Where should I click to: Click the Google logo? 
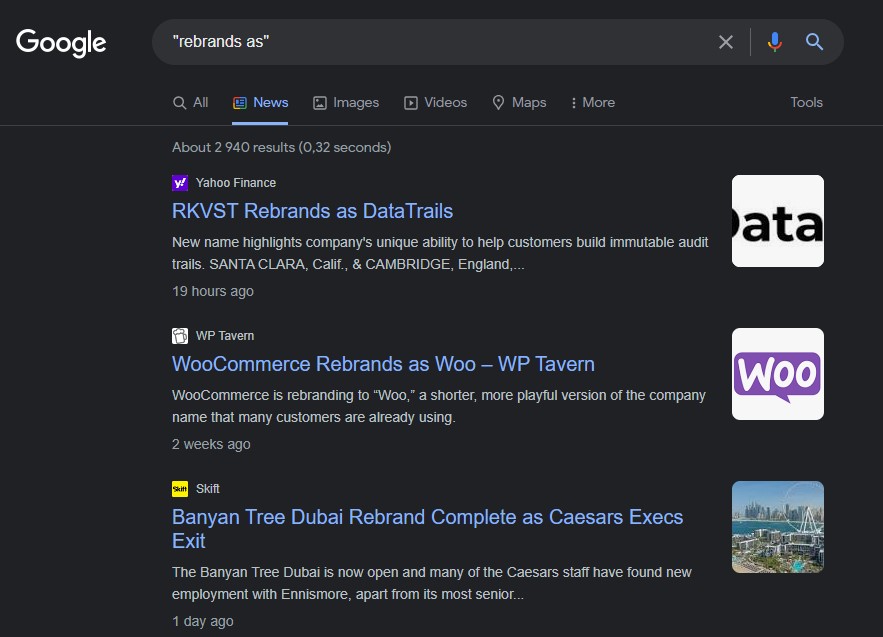point(61,42)
